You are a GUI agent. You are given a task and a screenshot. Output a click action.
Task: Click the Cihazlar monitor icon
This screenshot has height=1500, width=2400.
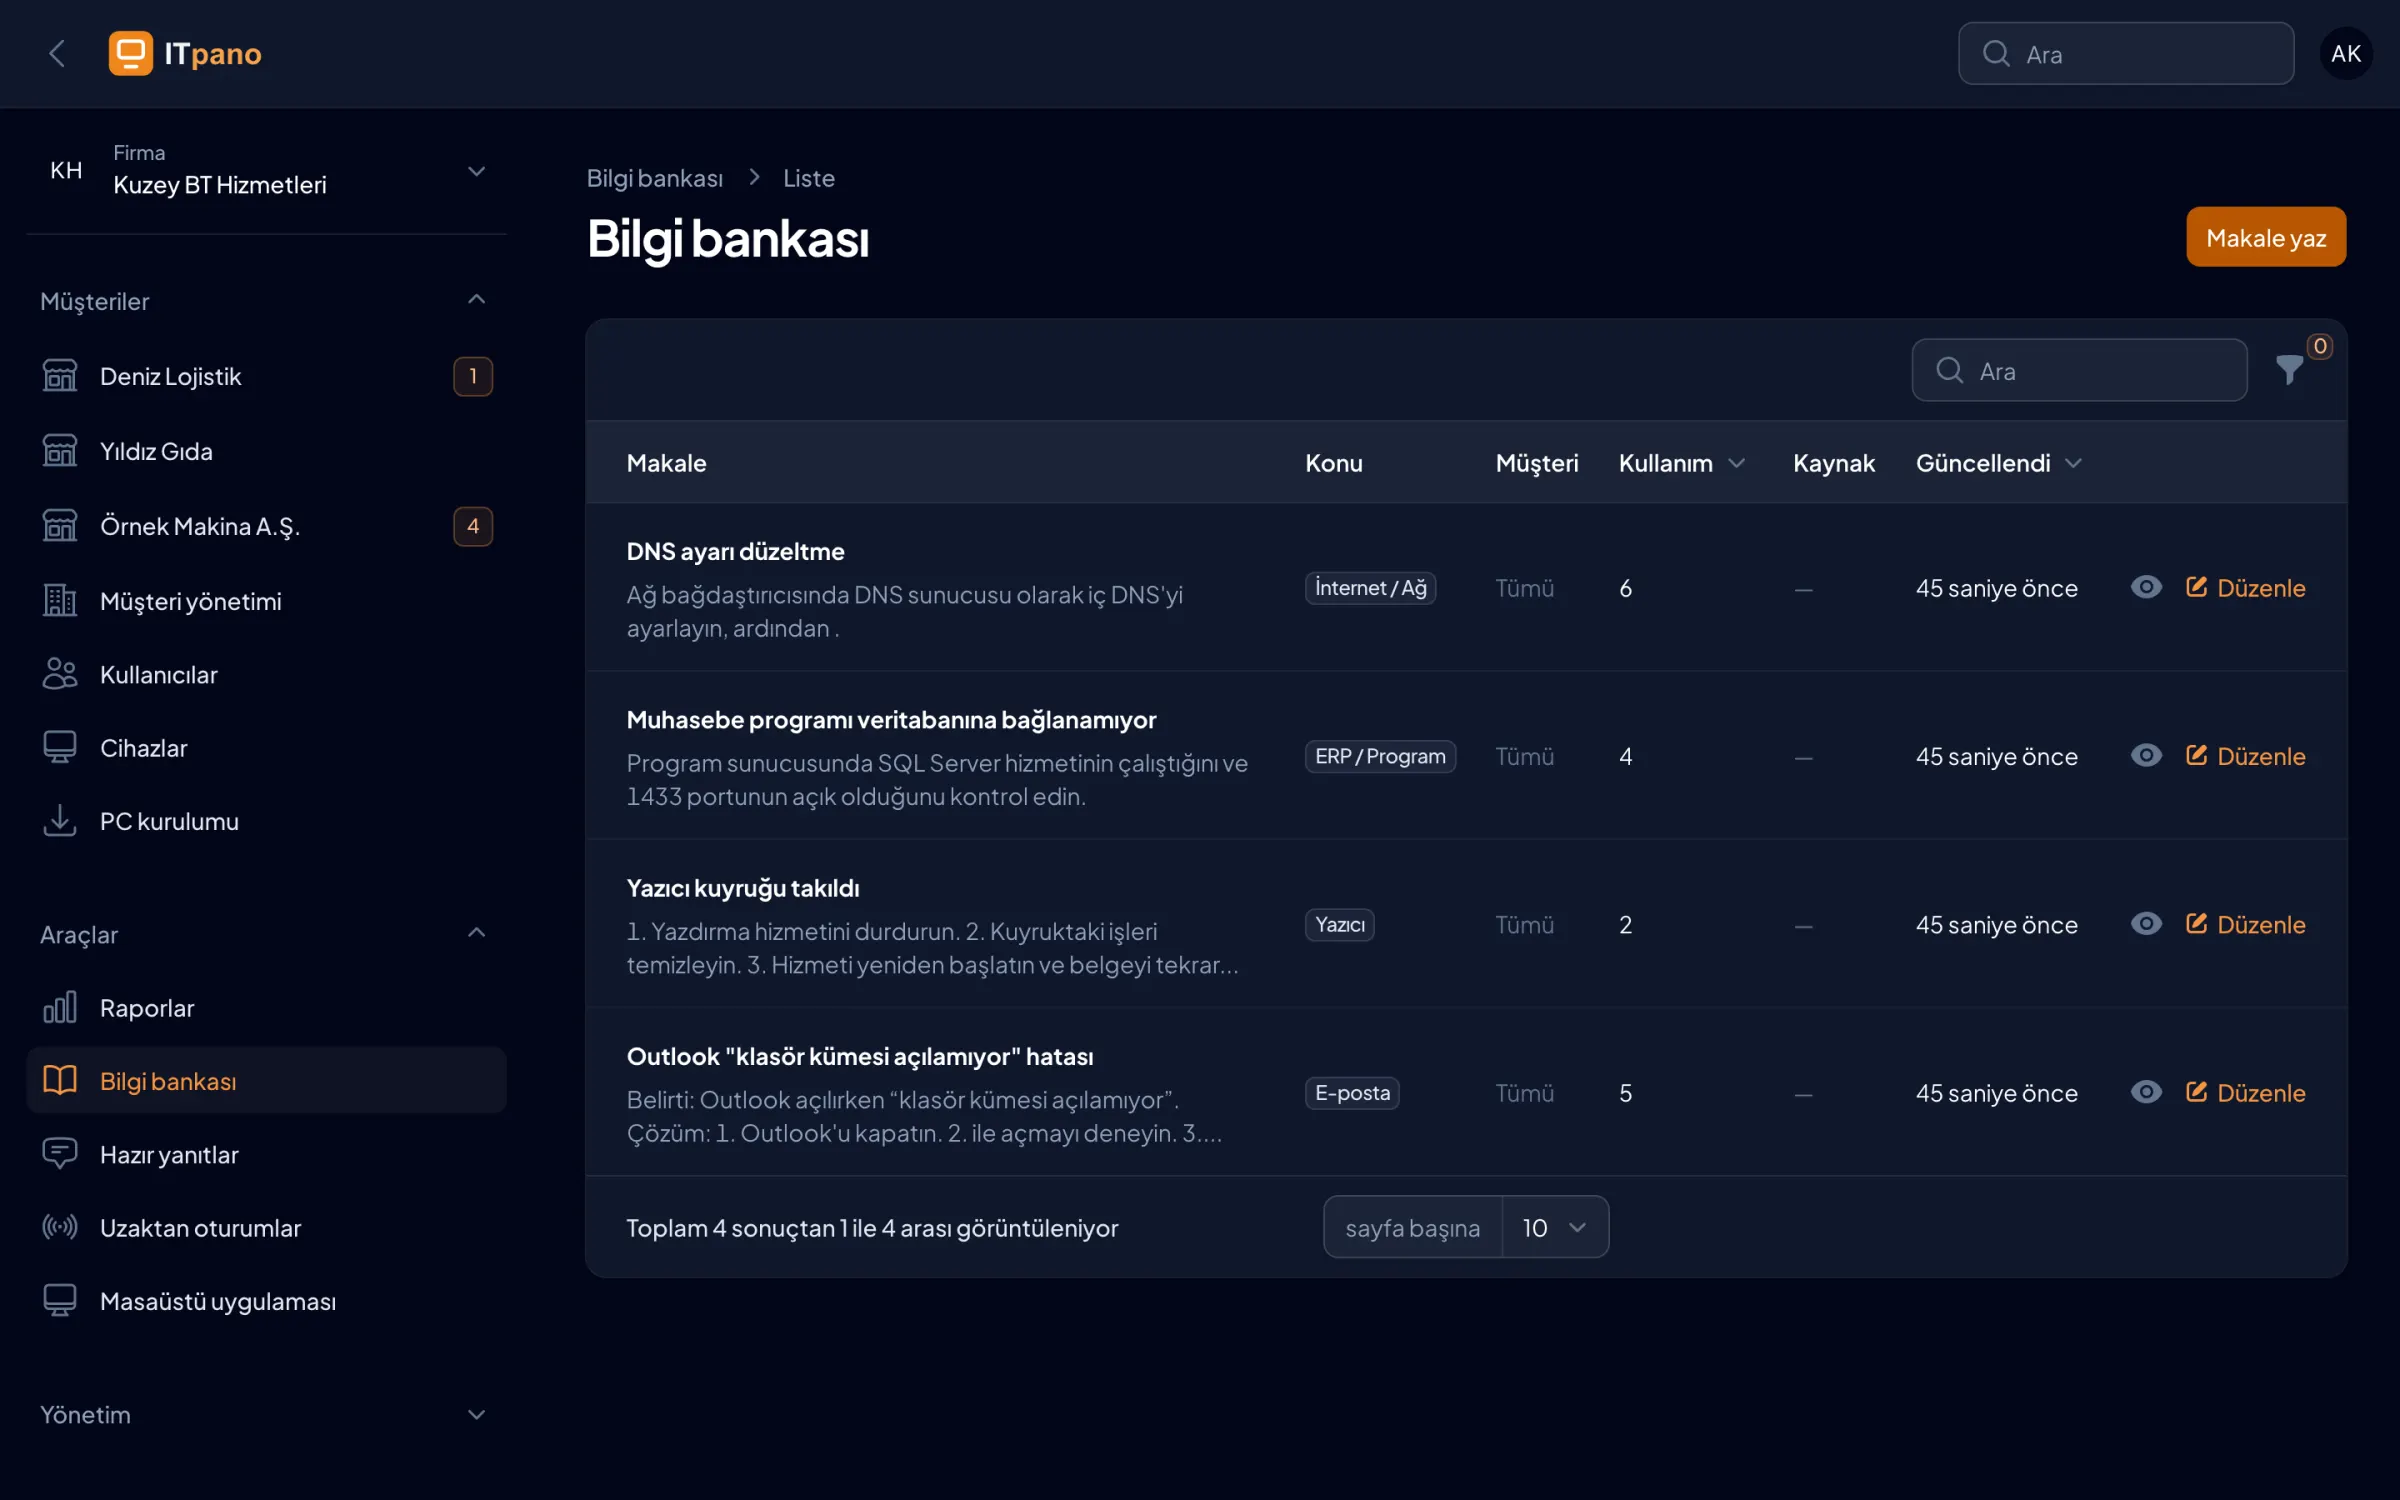click(x=60, y=748)
